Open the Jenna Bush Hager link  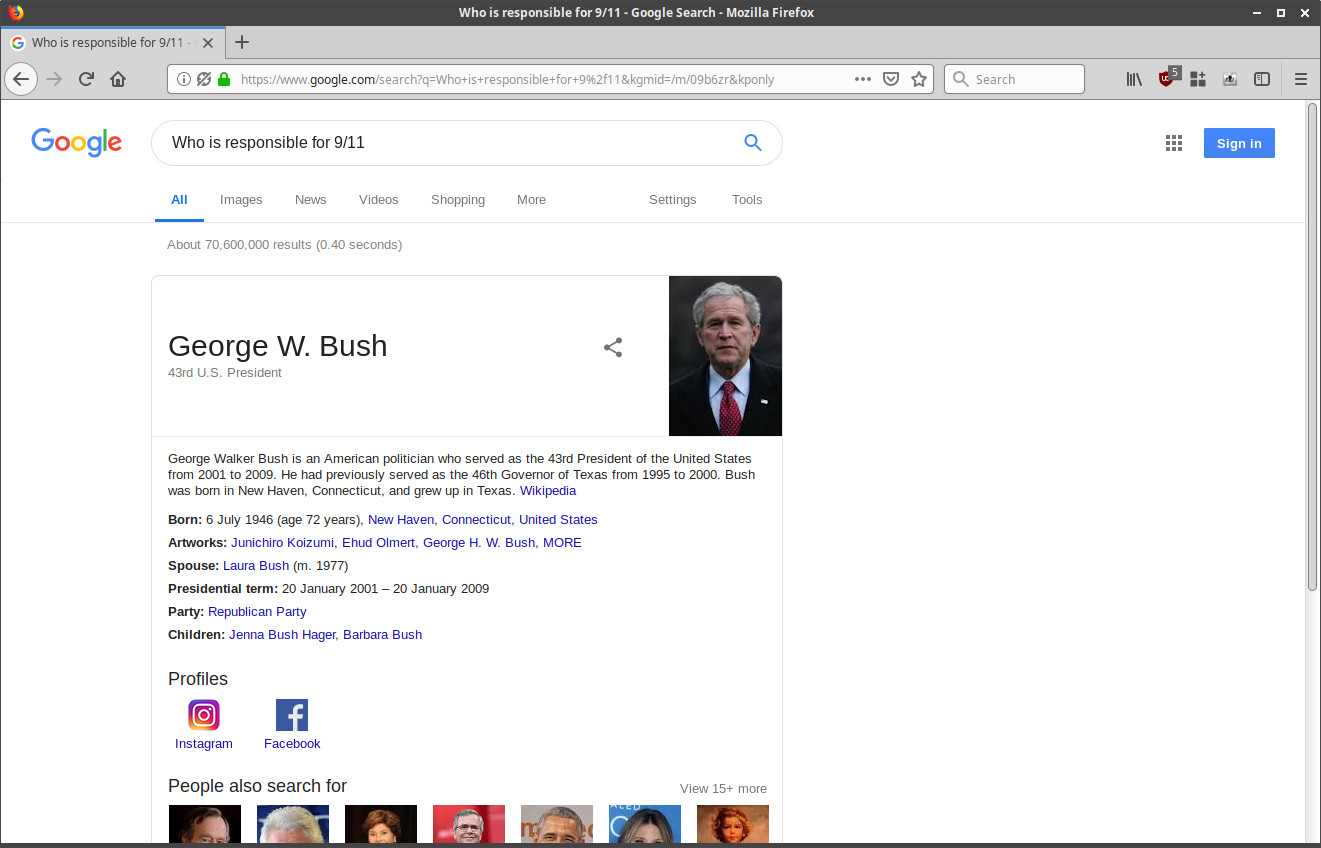[282, 635]
